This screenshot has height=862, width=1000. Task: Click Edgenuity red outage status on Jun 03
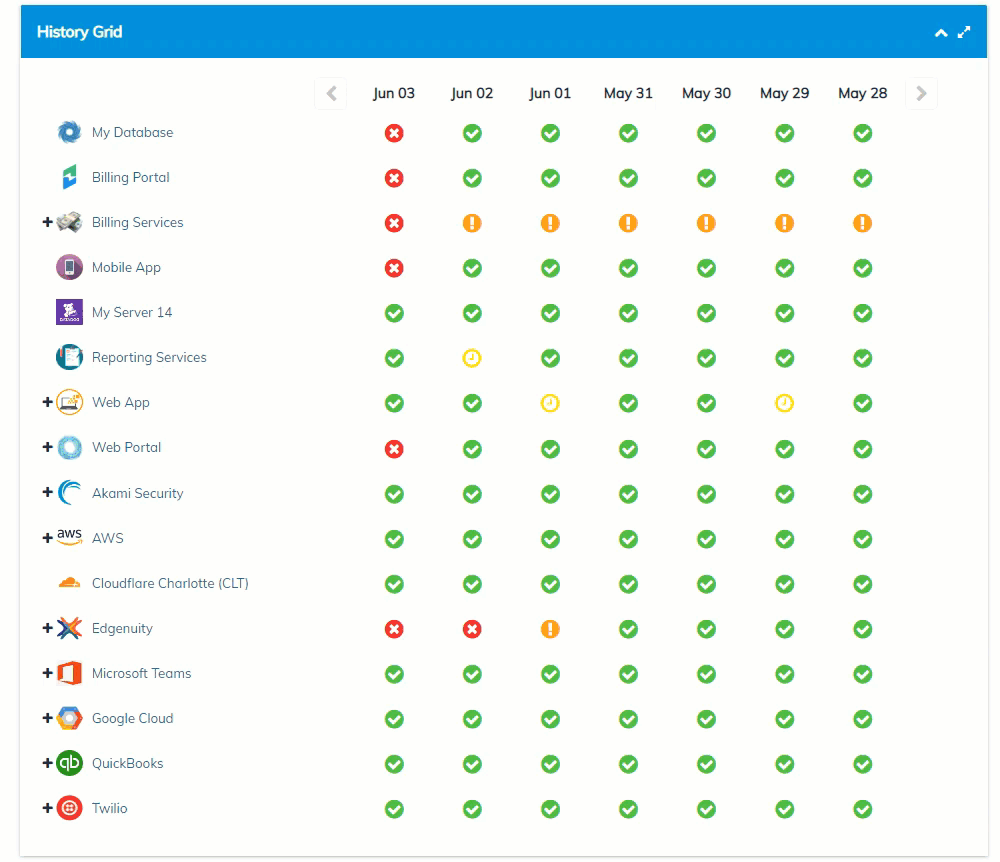click(x=394, y=629)
